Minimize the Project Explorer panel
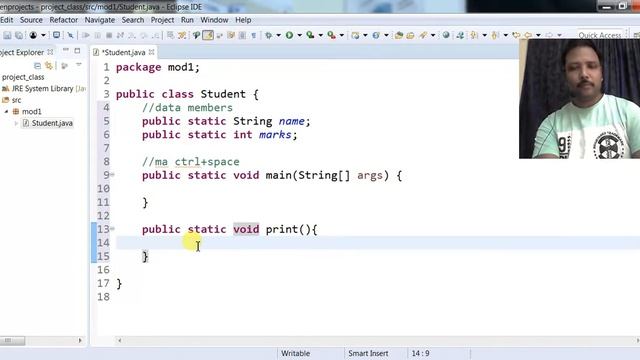Image resolution: width=640 pixels, height=360 pixels. (65, 50)
